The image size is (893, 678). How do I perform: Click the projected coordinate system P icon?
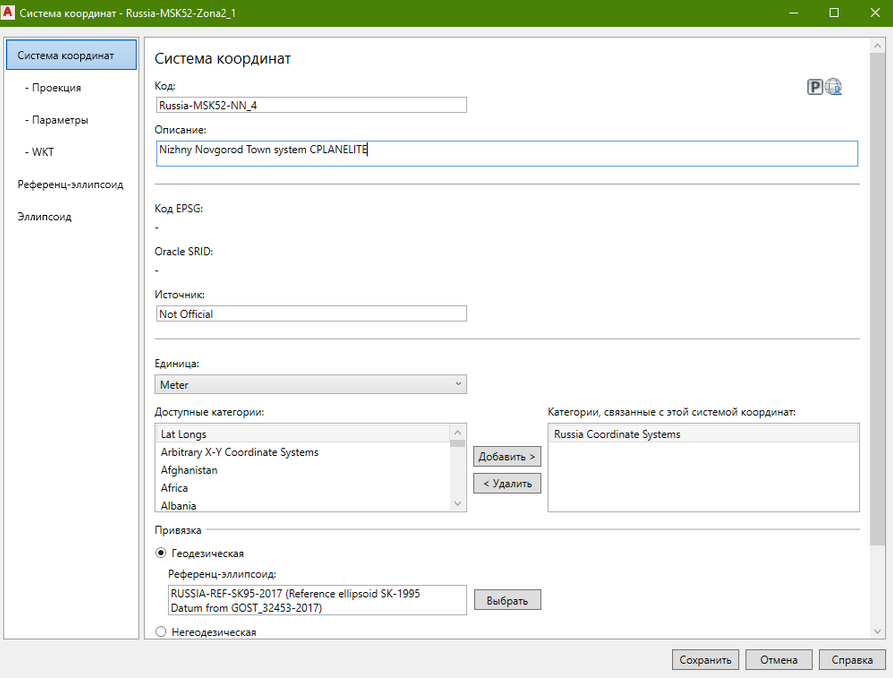[815, 87]
